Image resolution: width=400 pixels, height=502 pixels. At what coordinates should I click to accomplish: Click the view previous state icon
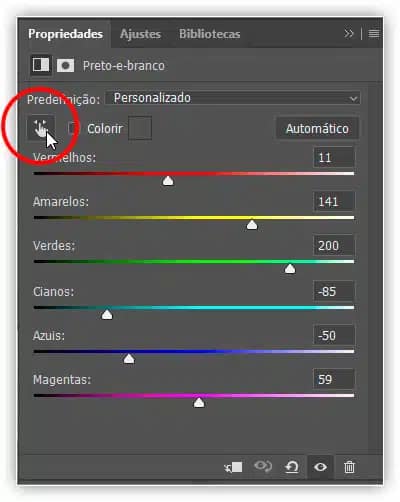coord(263,466)
